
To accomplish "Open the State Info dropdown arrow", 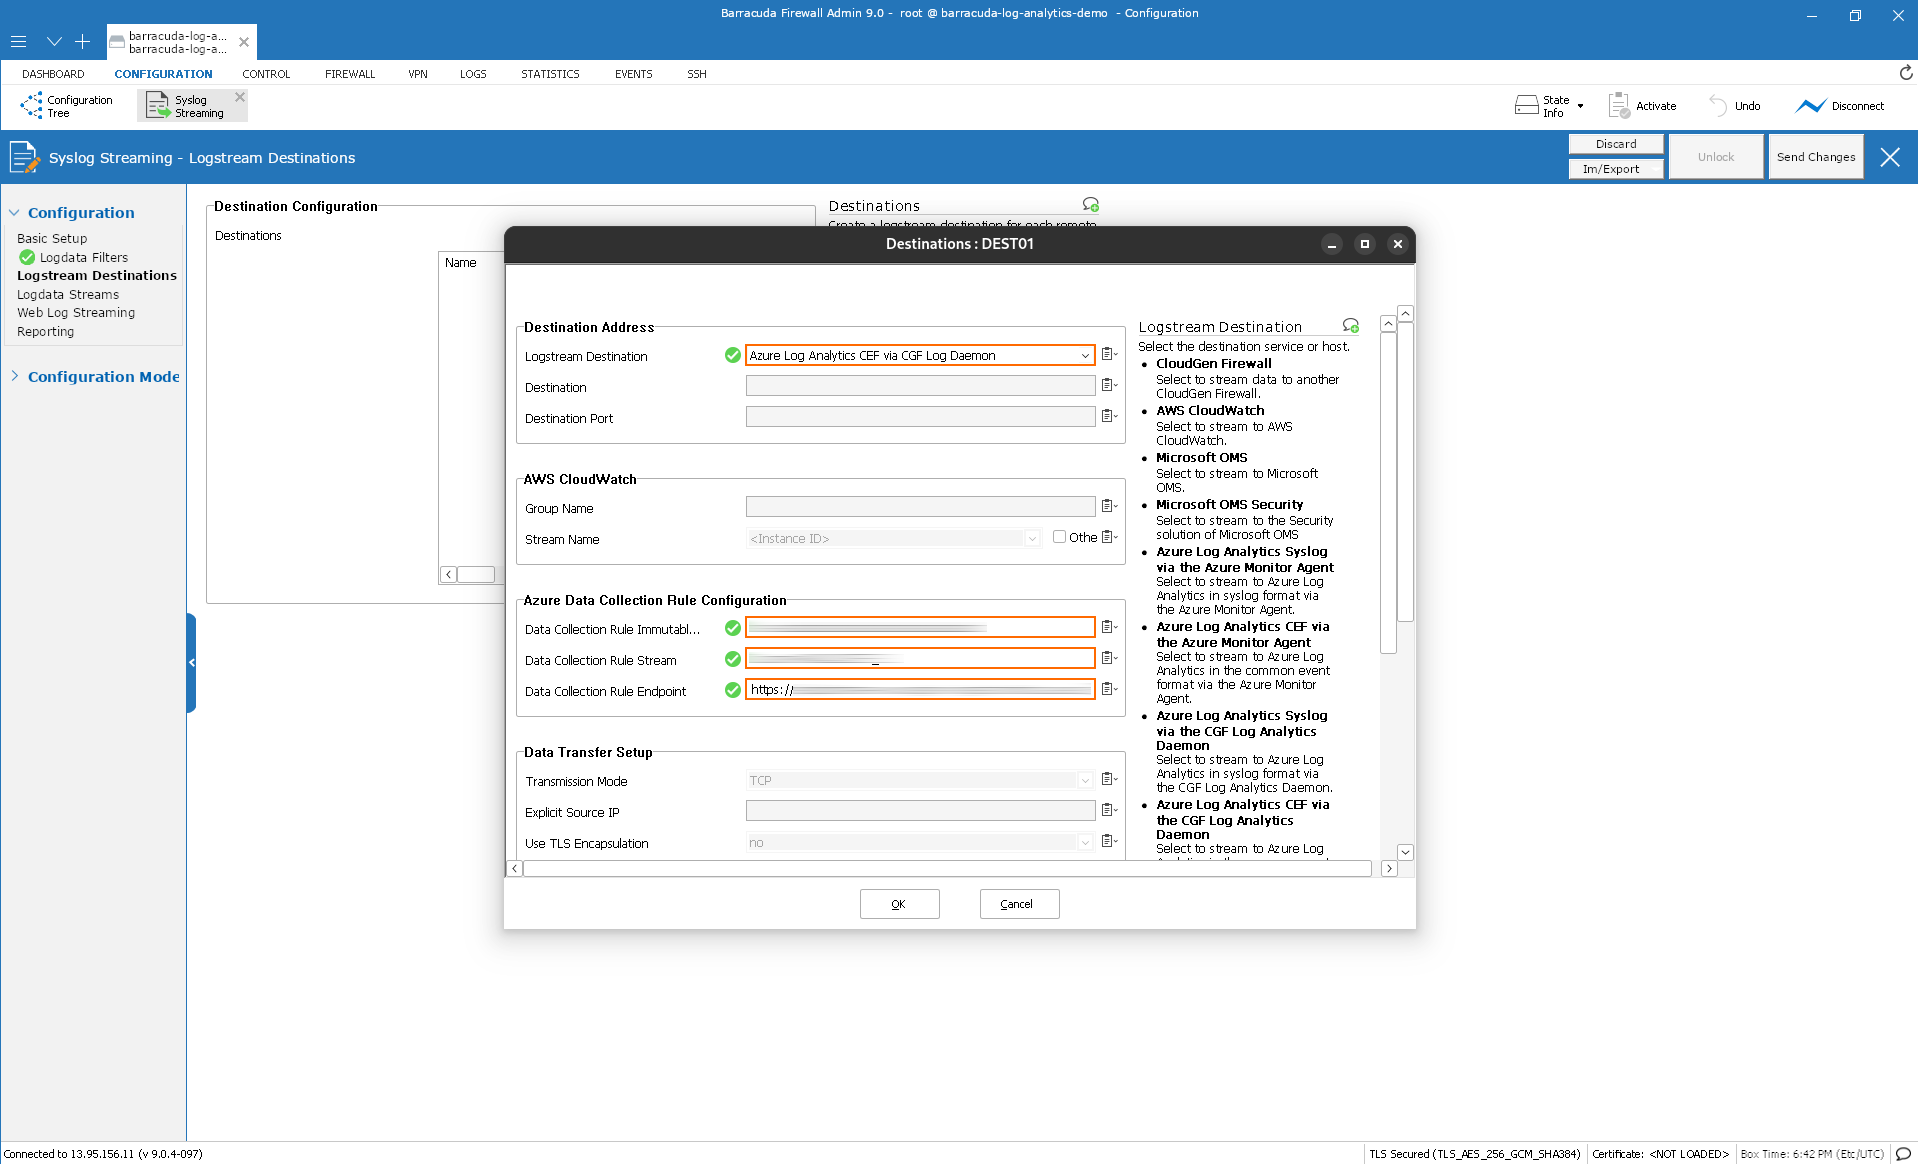I will click(1581, 106).
